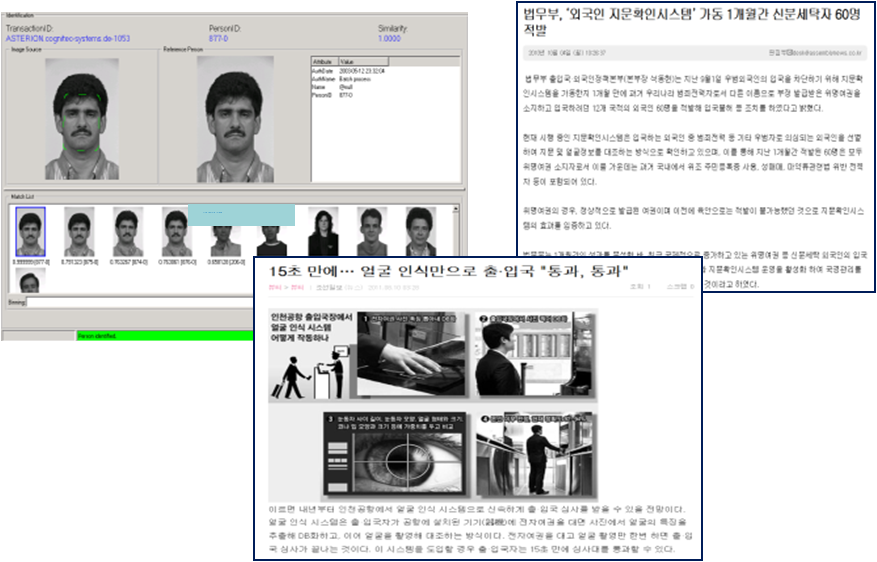The height and width of the screenshot is (562, 877).
Task: Click the fingerprint system article headline
Action: pyautogui.click(x=692, y=21)
